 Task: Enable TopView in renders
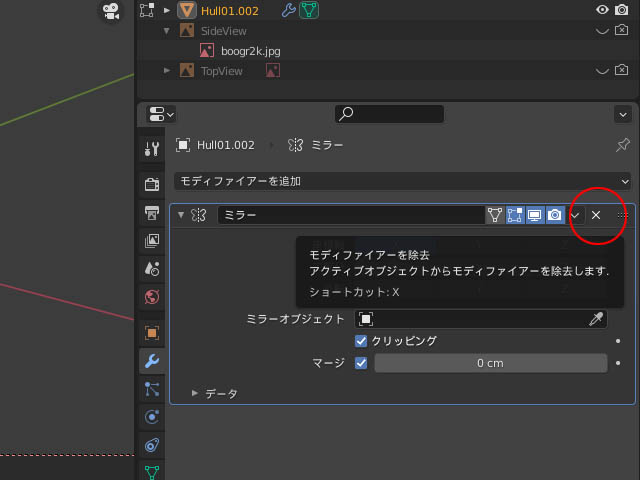622,70
